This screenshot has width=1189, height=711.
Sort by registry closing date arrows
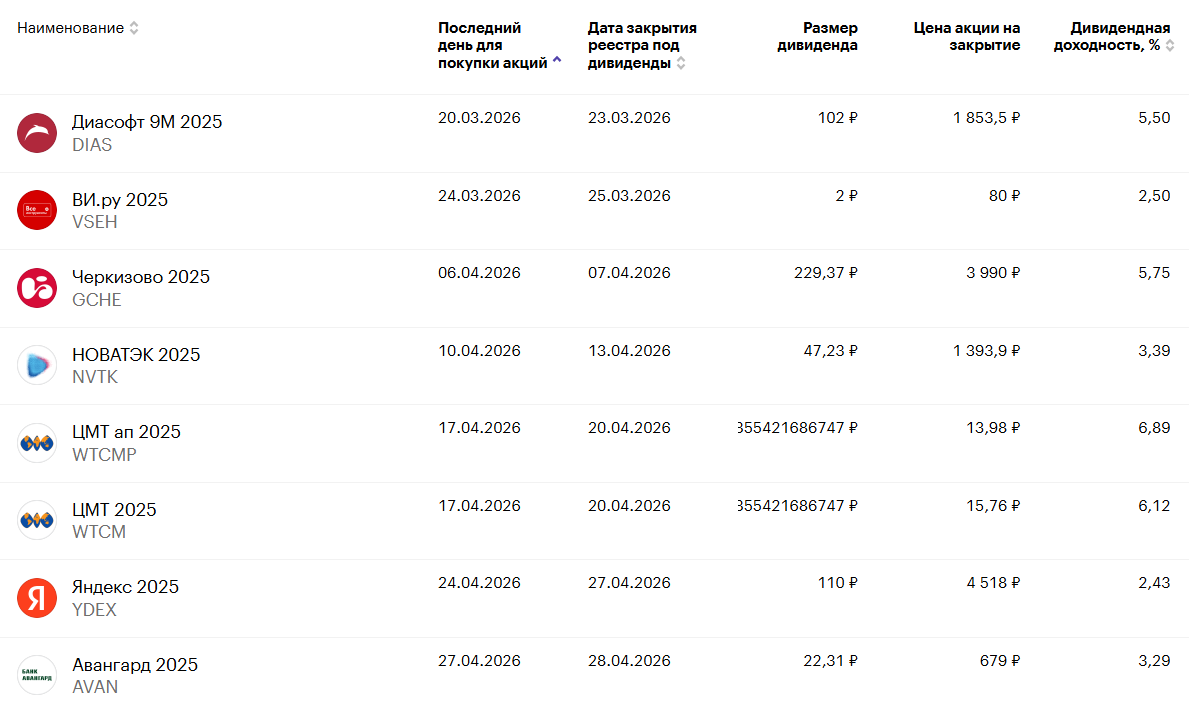coord(681,63)
